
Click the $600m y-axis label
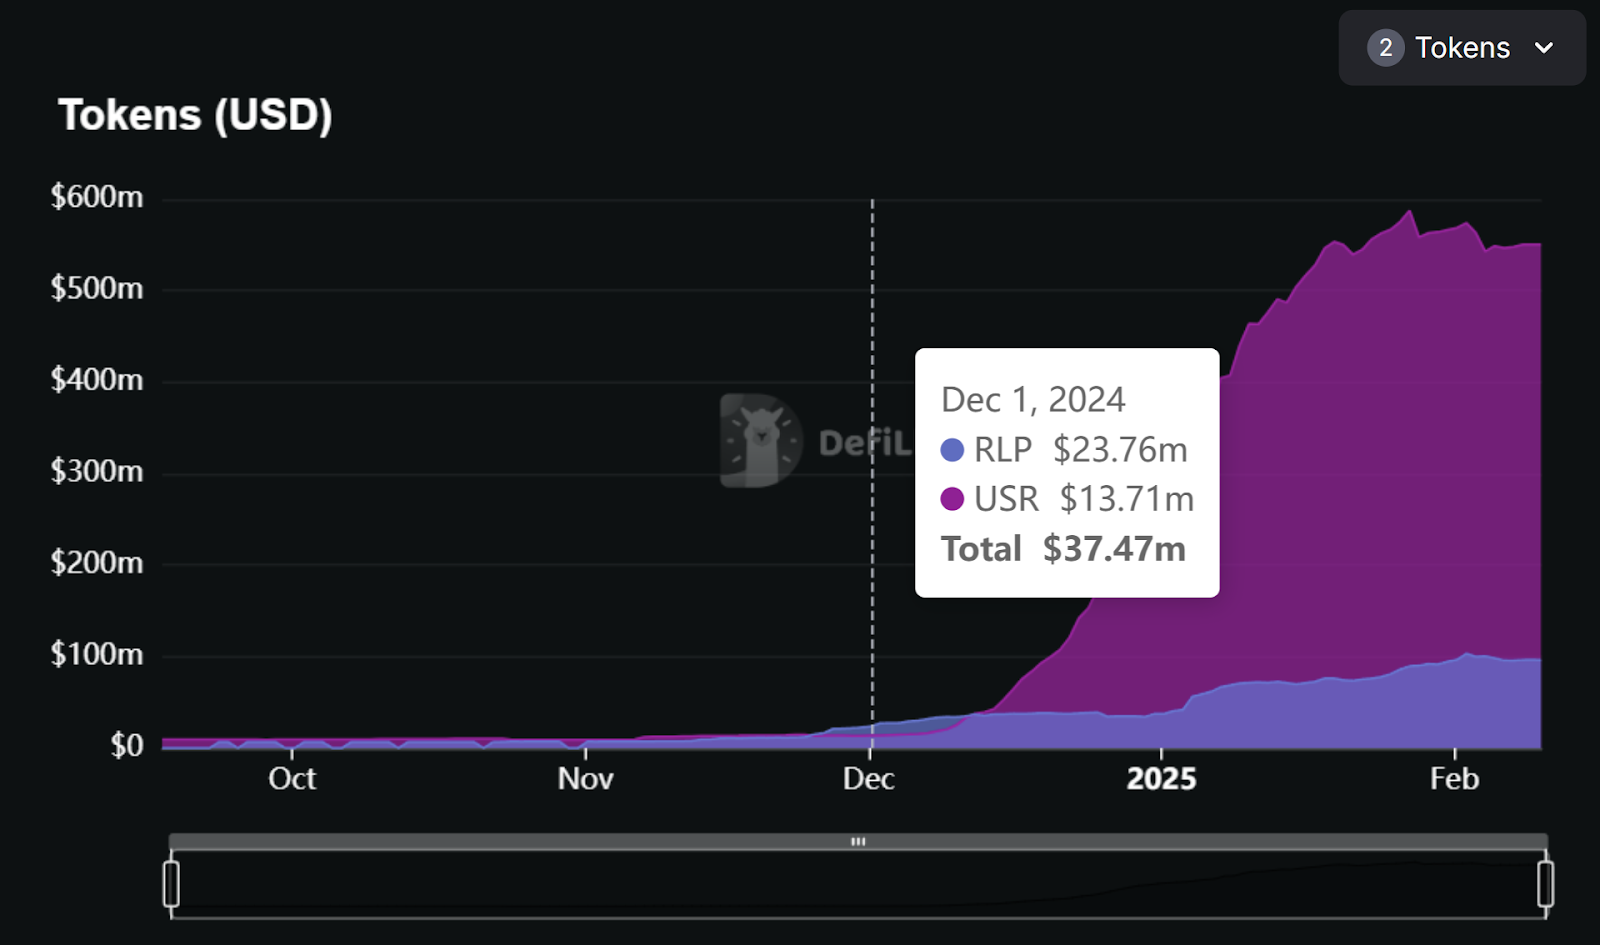(x=97, y=197)
